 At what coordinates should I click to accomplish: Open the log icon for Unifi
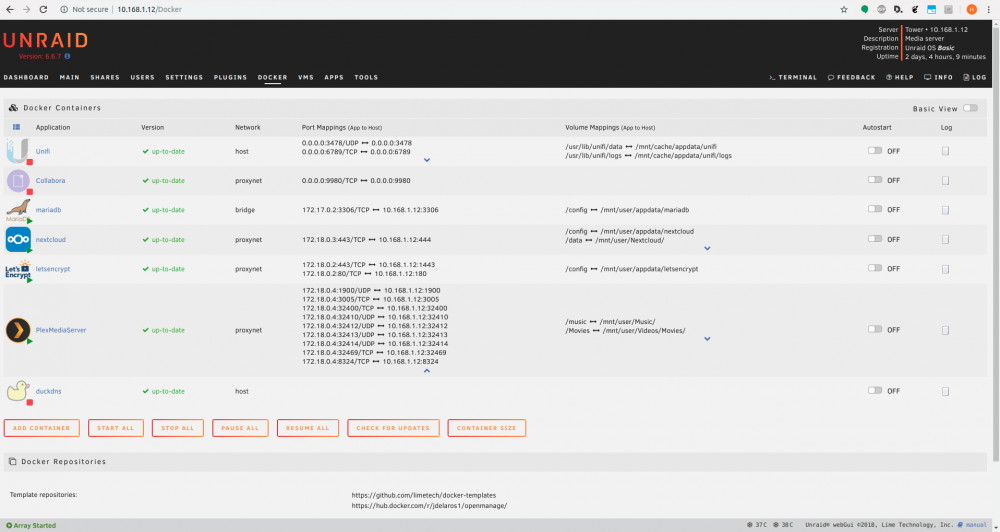[945, 151]
